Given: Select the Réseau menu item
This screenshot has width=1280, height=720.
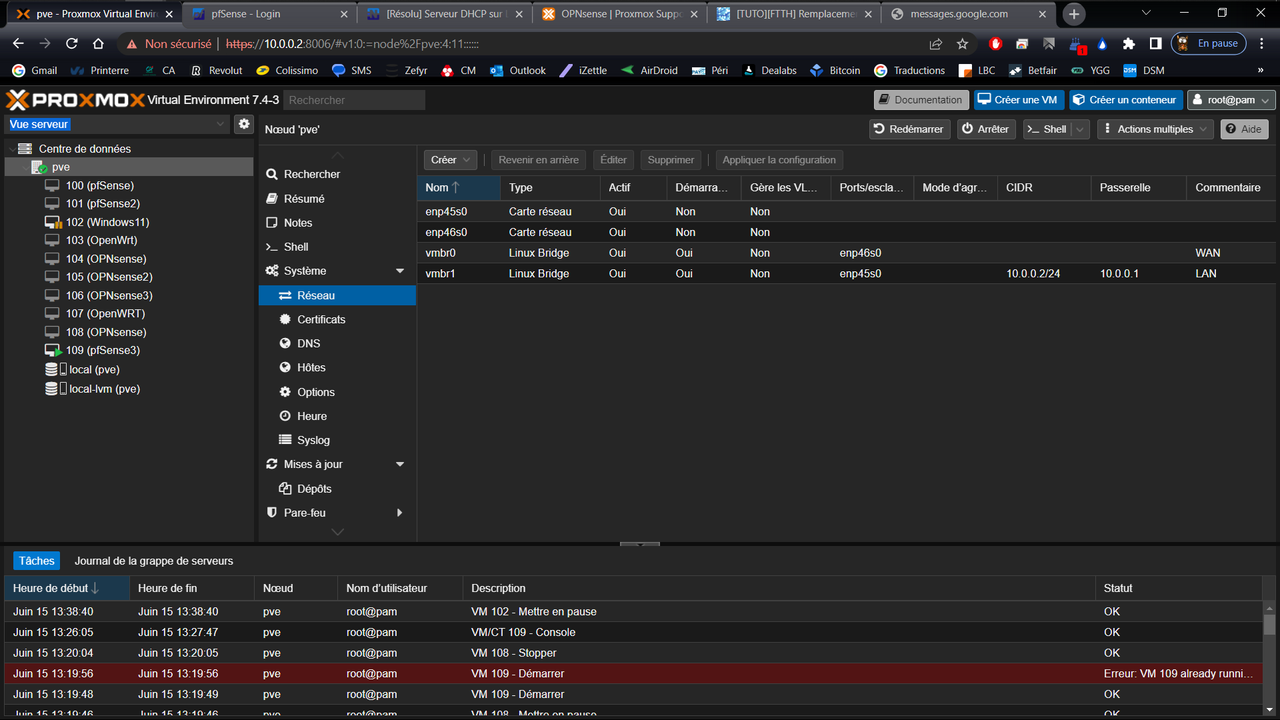Looking at the screenshot, I should [337, 295].
